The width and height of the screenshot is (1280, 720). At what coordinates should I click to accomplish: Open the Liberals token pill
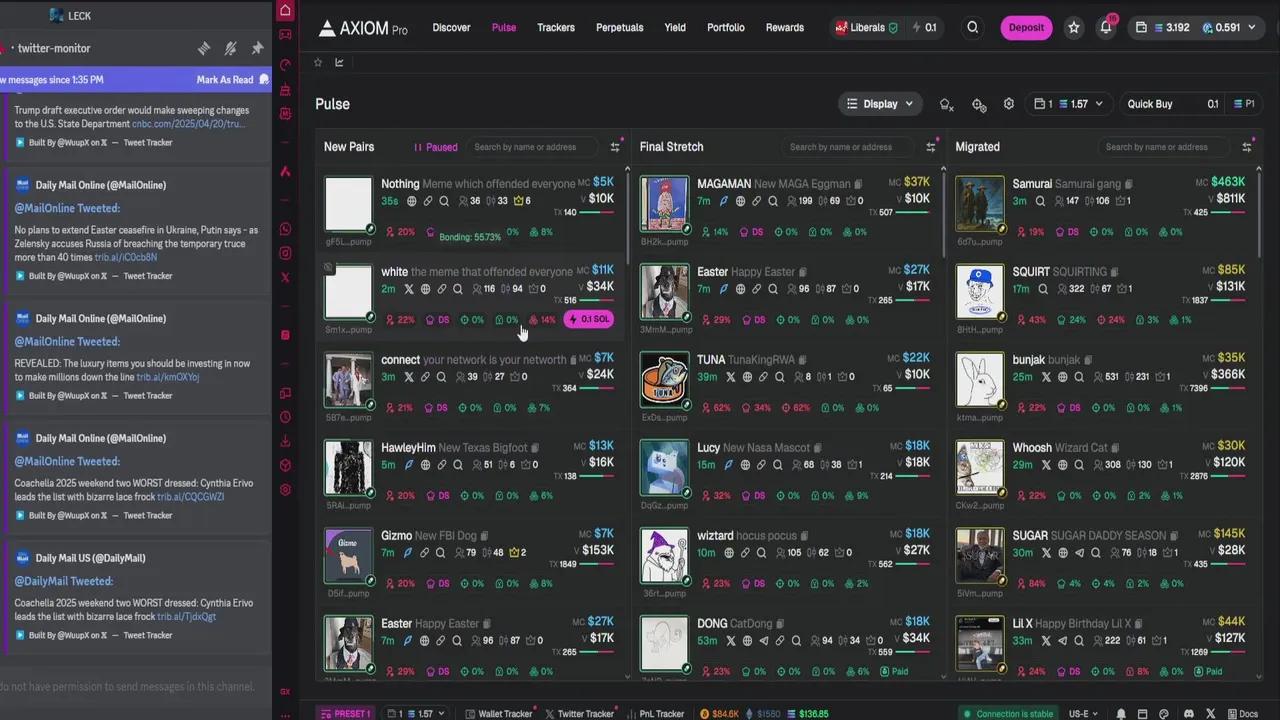tap(867, 28)
